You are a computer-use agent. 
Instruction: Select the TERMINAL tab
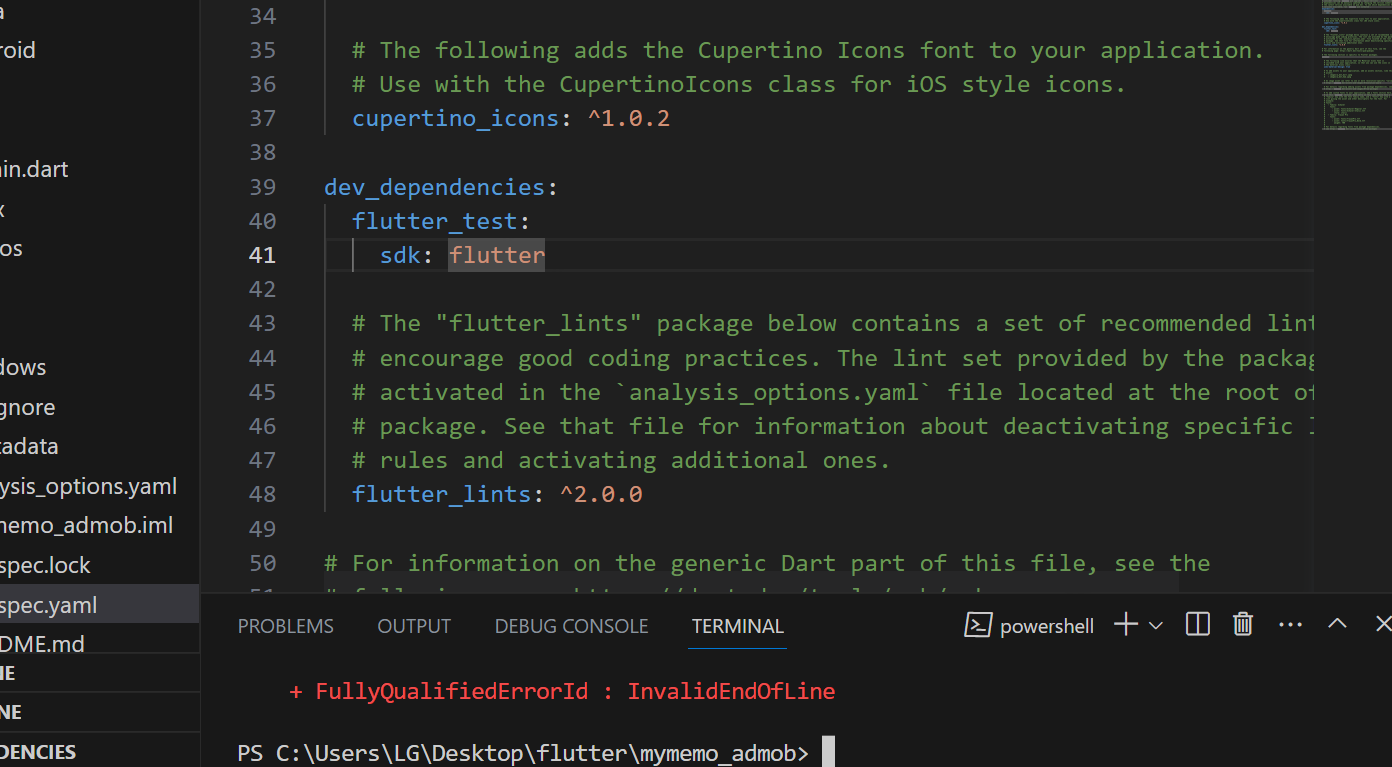click(x=738, y=626)
